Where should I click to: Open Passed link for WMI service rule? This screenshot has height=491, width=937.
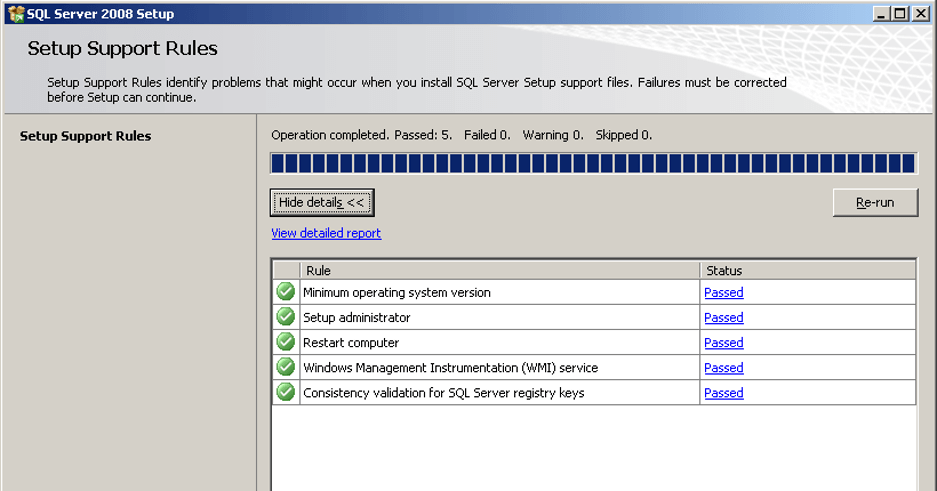[724, 368]
